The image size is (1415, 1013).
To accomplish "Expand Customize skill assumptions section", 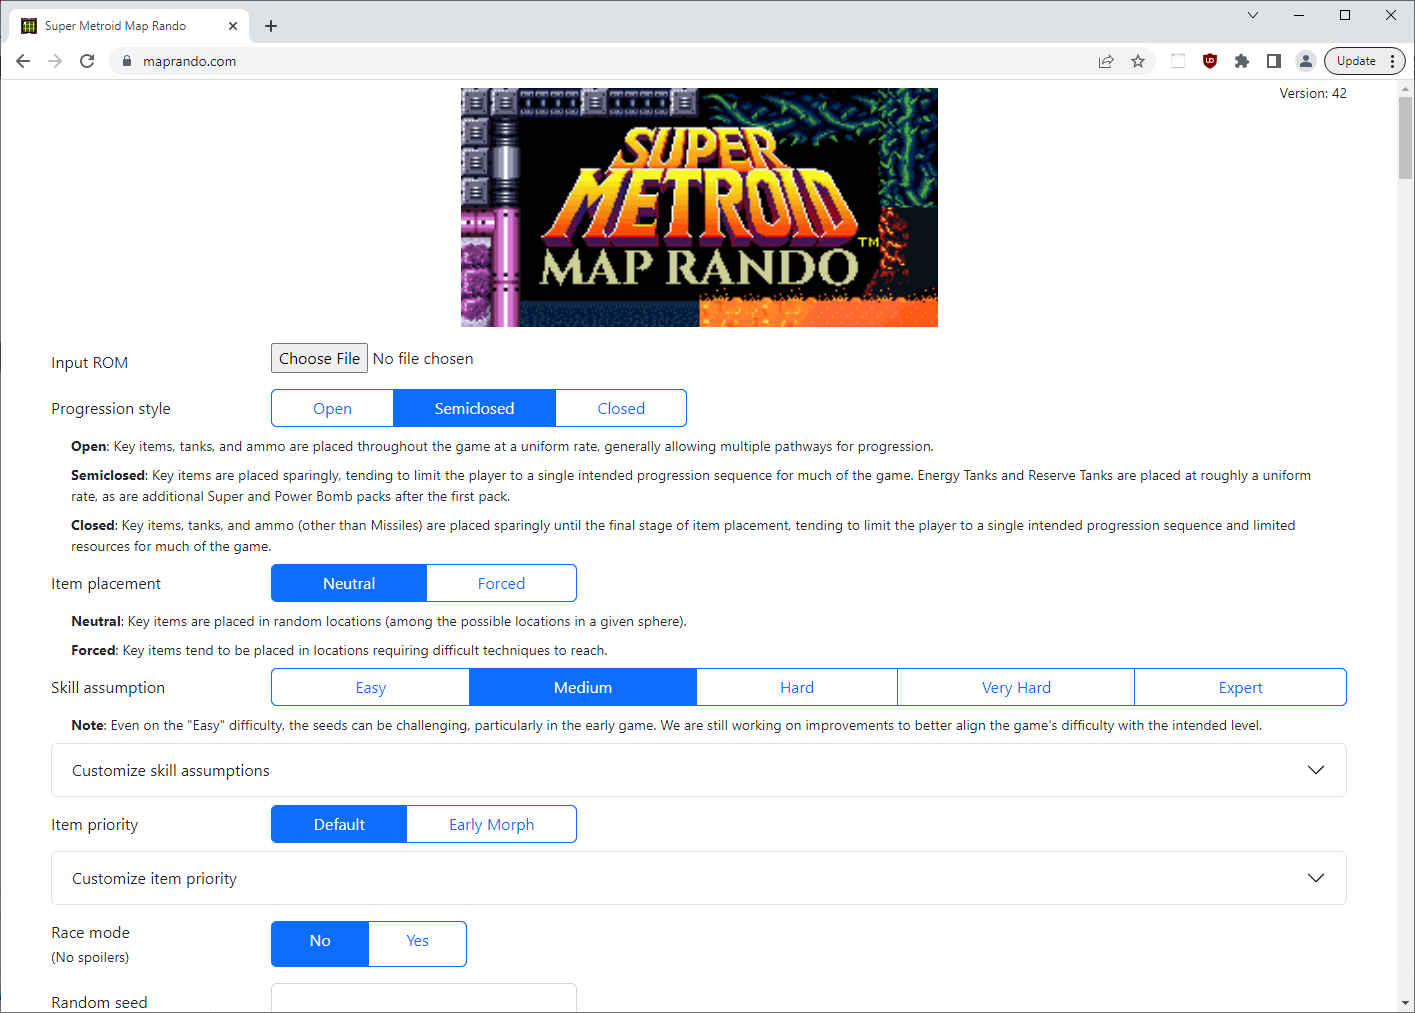I will click(x=698, y=770).
